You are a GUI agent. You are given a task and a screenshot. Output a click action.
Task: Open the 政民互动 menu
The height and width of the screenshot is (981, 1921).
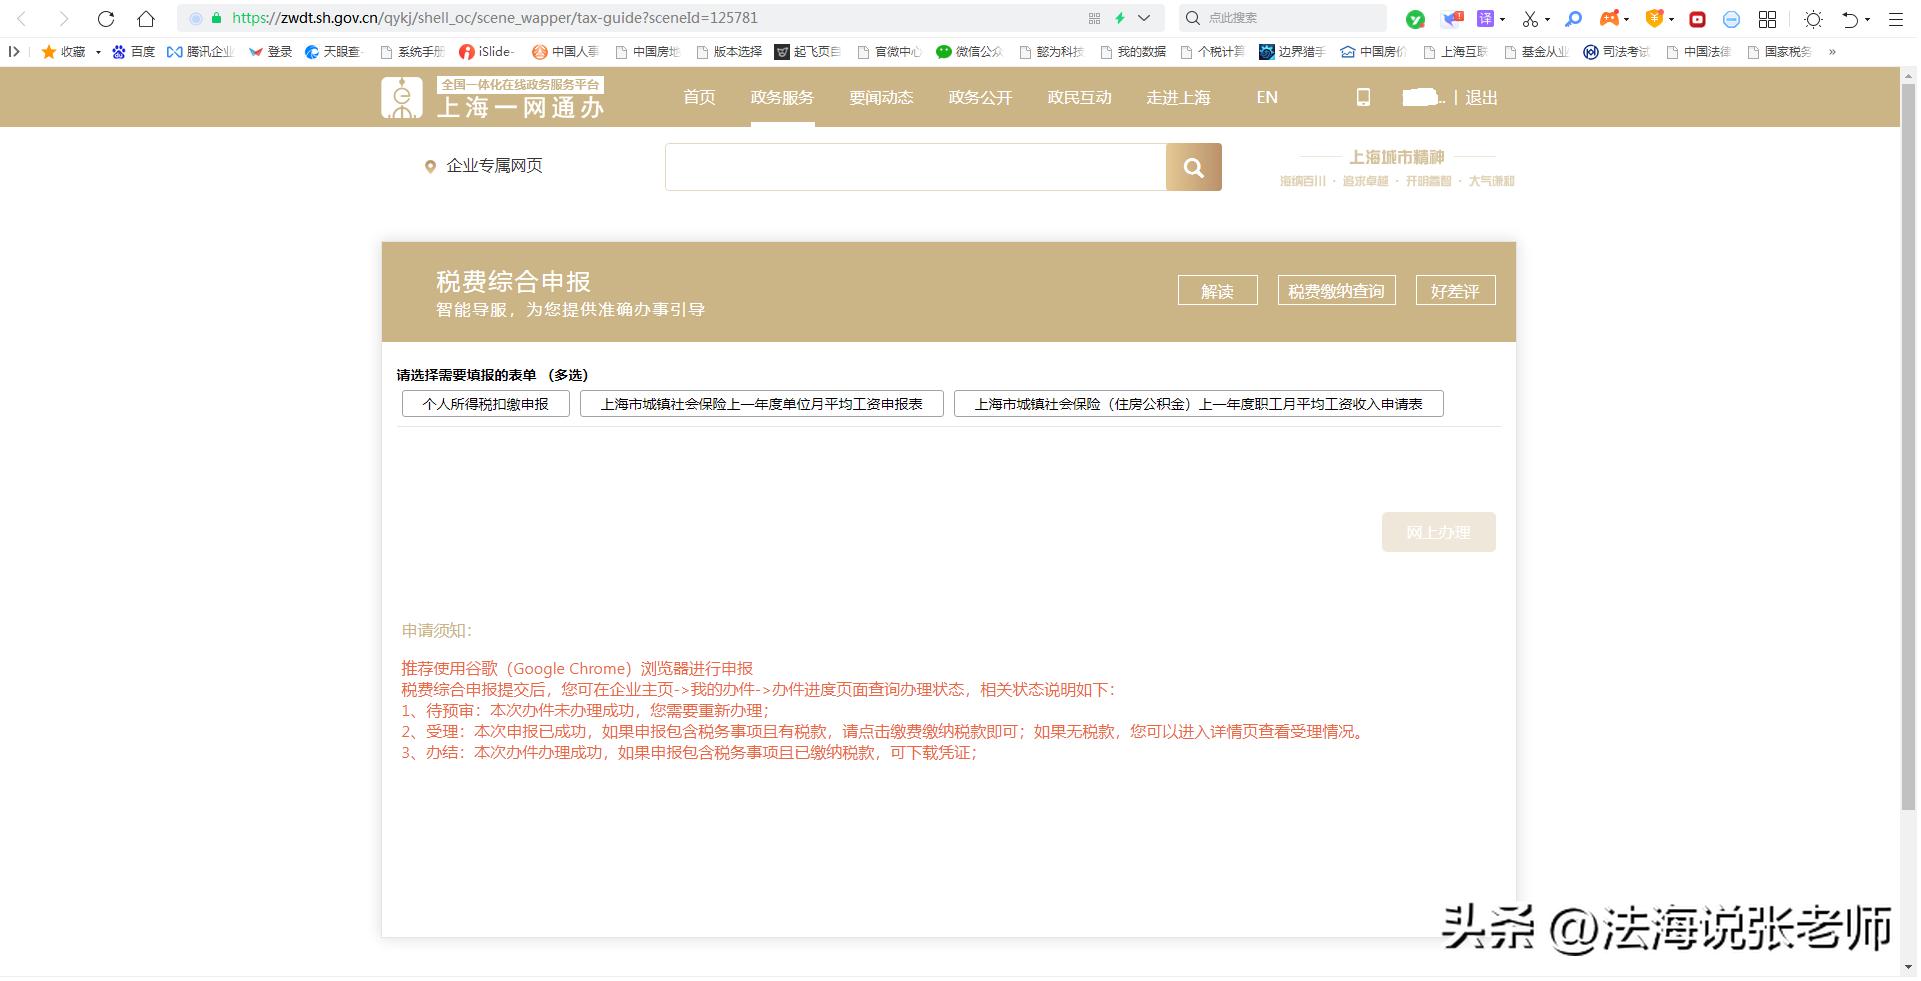[1080, 97]
